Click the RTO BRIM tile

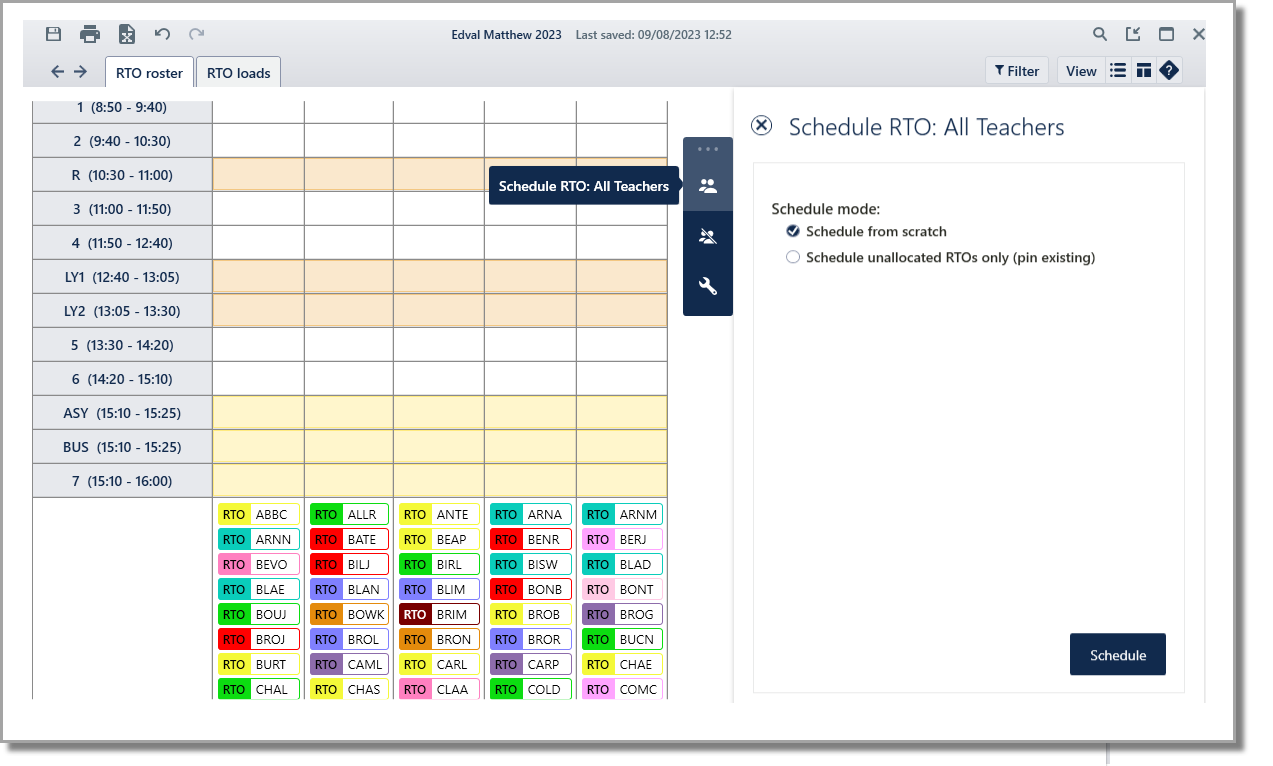439,614
